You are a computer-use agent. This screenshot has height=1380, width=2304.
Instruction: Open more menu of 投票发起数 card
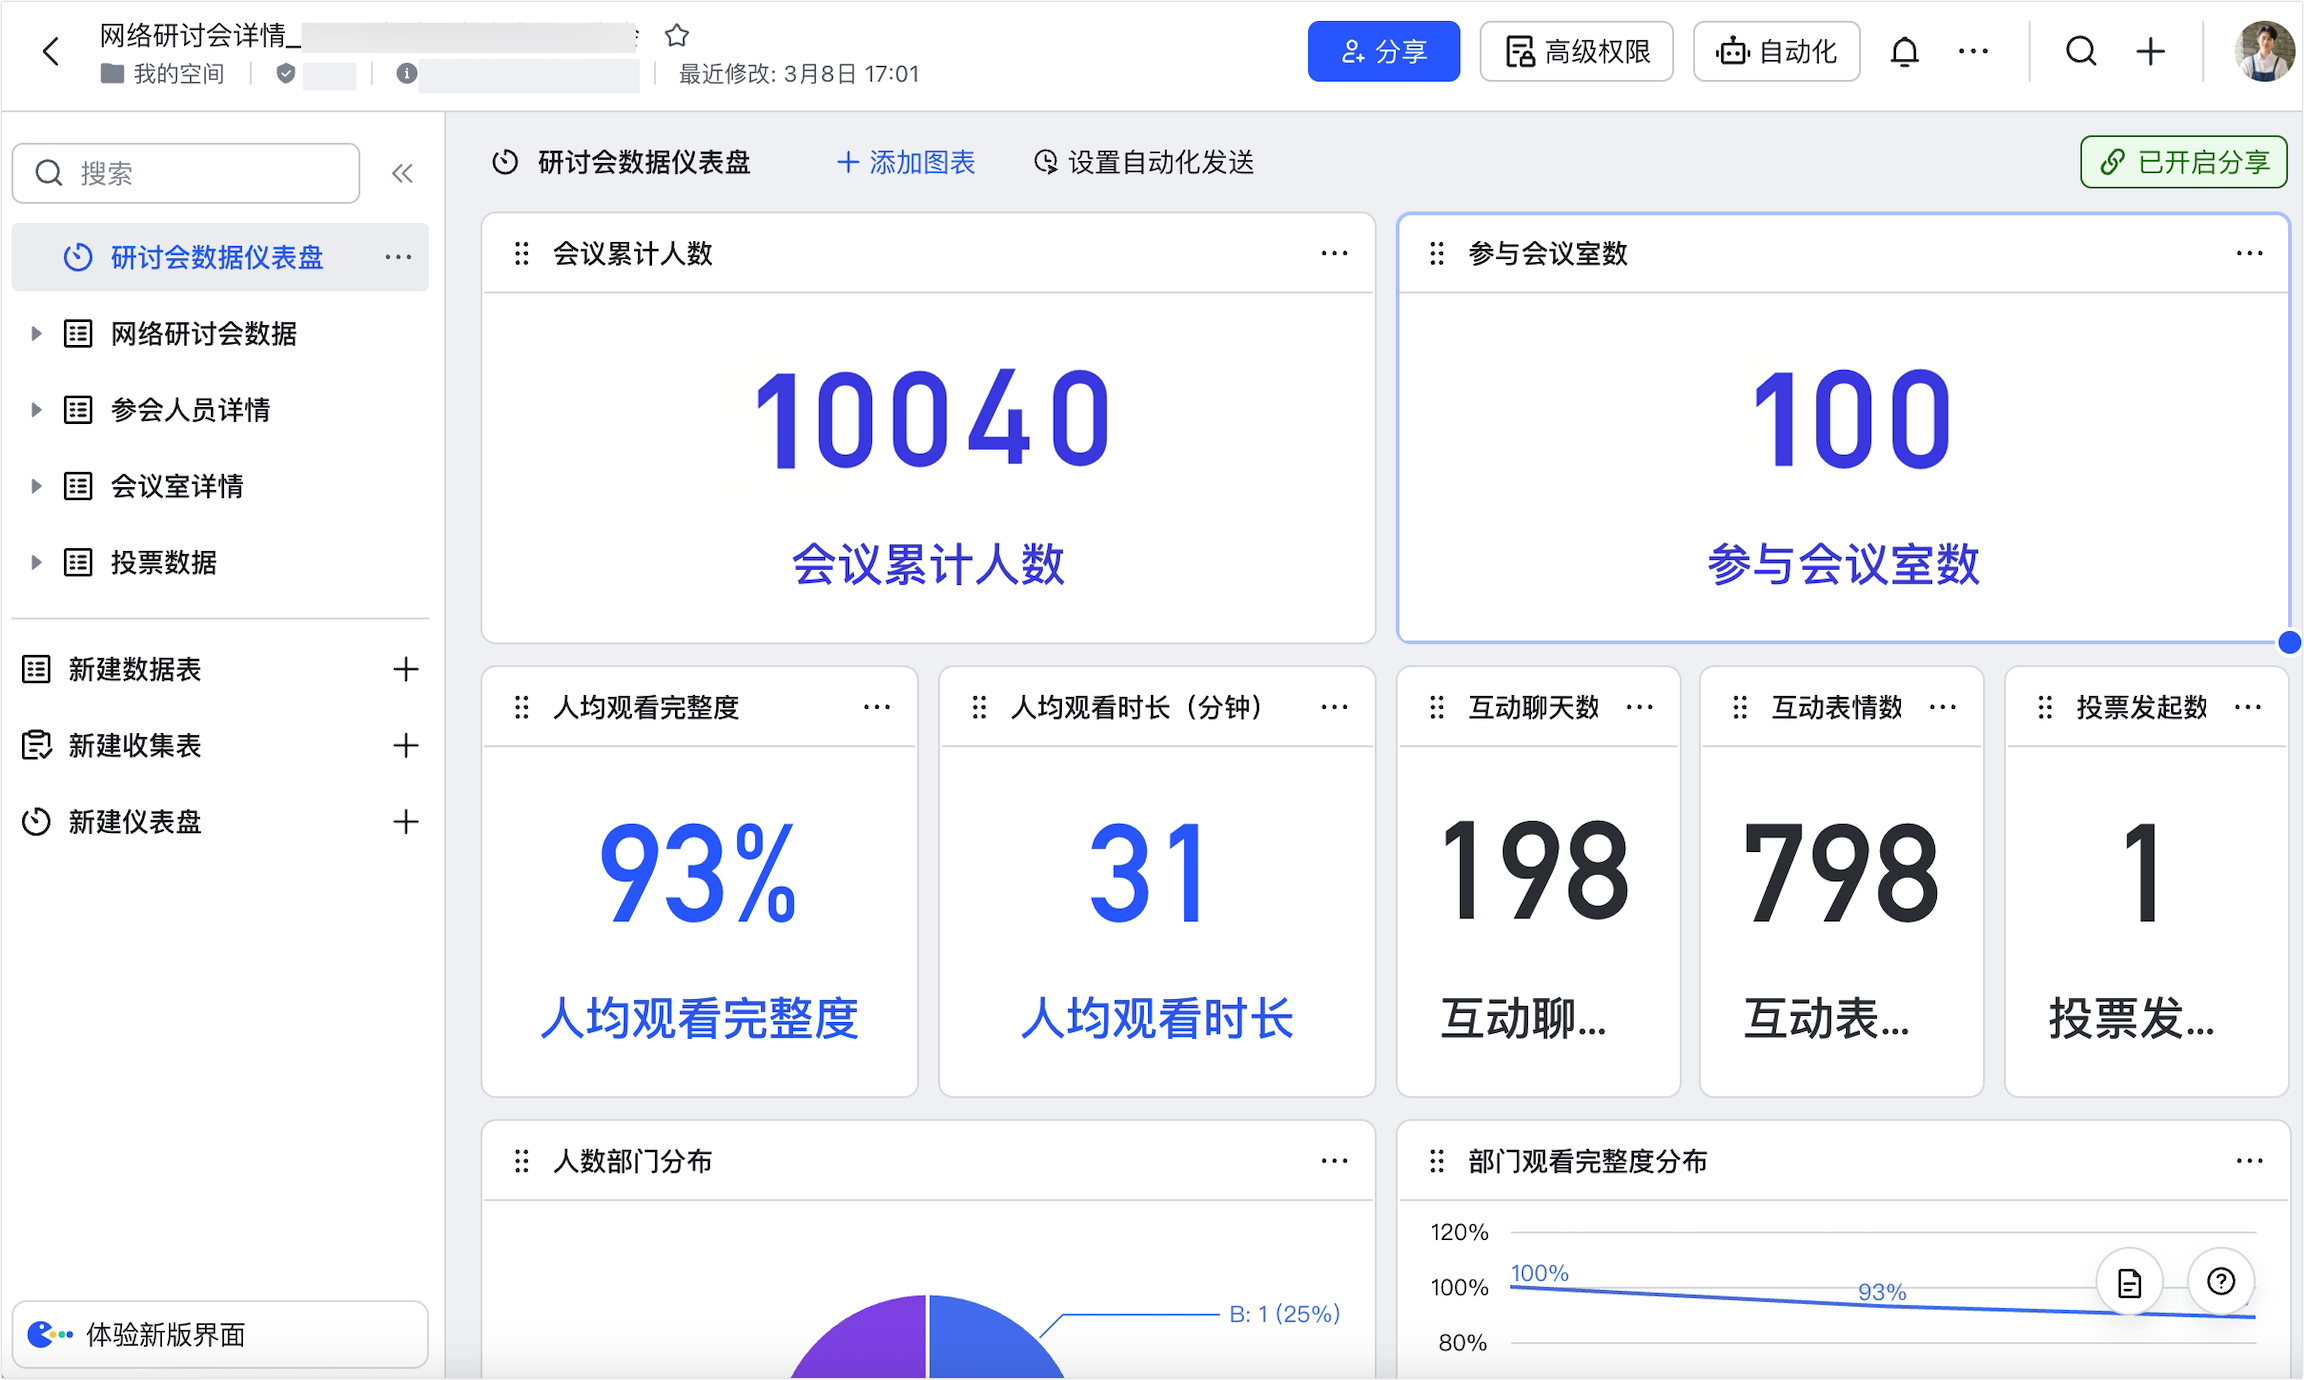click(x=2248, y=707)
